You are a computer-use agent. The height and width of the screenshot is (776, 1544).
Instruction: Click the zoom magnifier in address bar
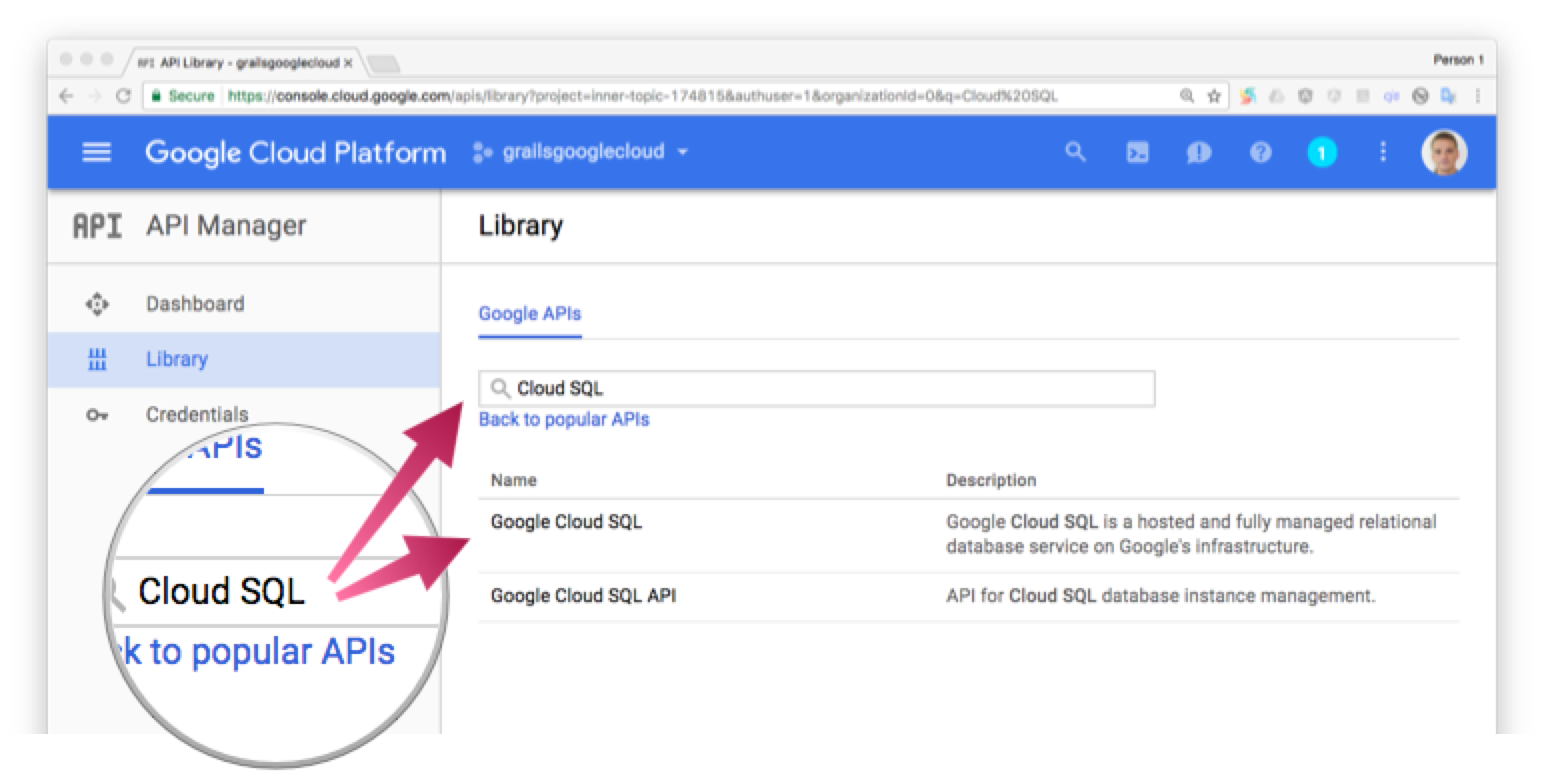tap(1187, 96)
